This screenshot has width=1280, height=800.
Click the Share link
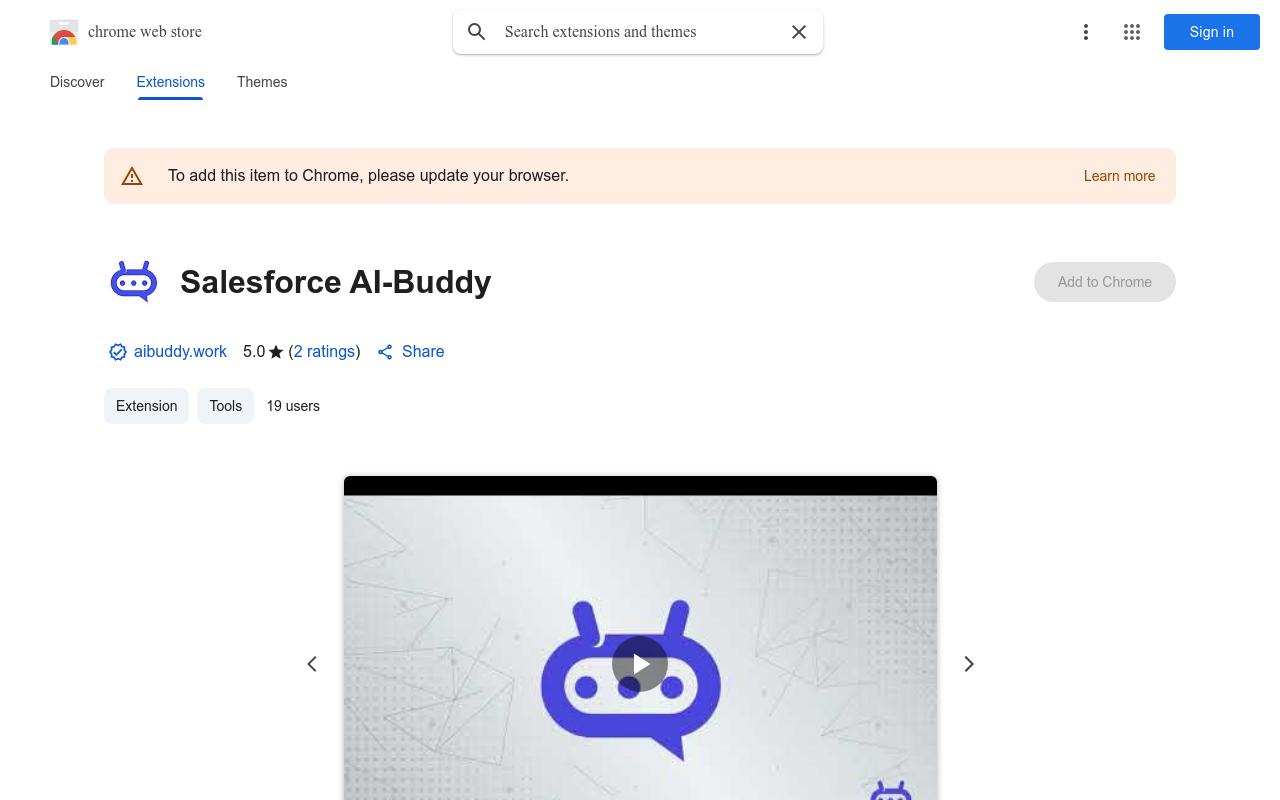410,352
